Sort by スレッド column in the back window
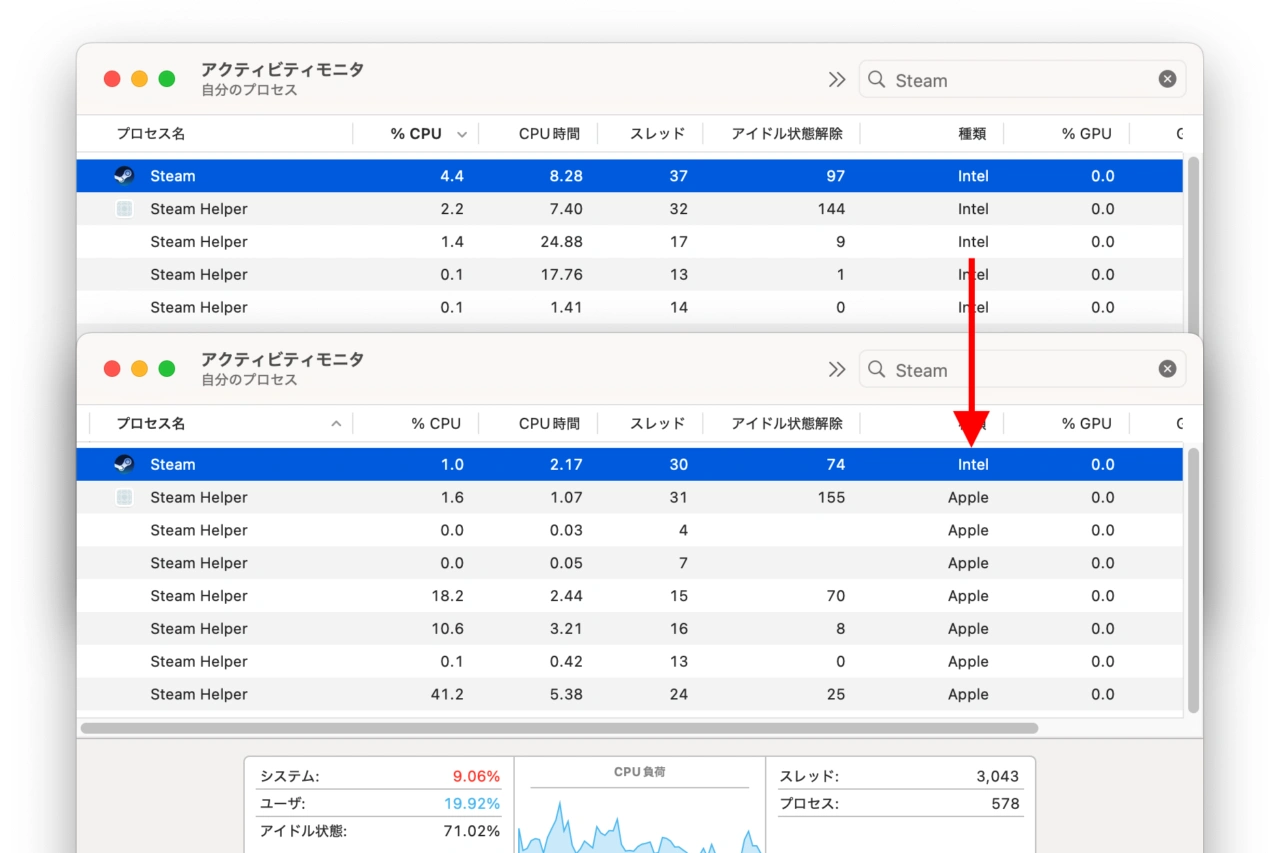This screenshot has height=853, width=1280. (657, 134)
